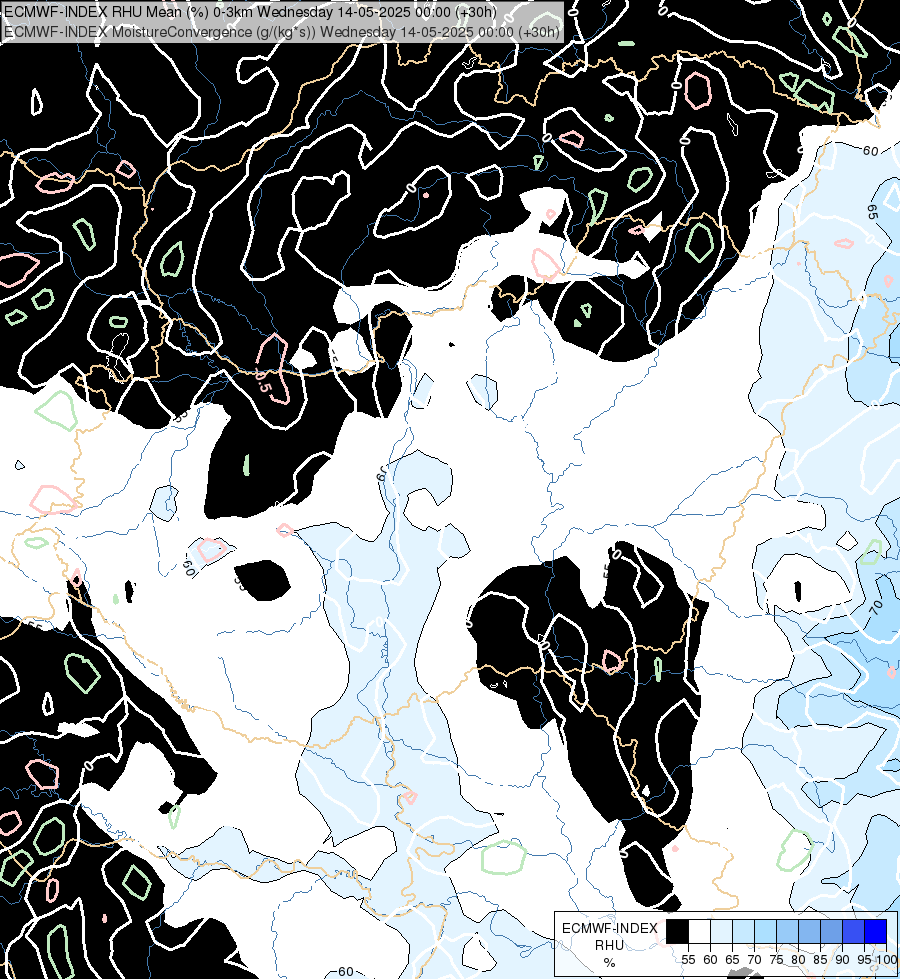This screenshot has height=979, width=900.
Task: Click the 85–90% legend color box
Action: tap(831, 931)
